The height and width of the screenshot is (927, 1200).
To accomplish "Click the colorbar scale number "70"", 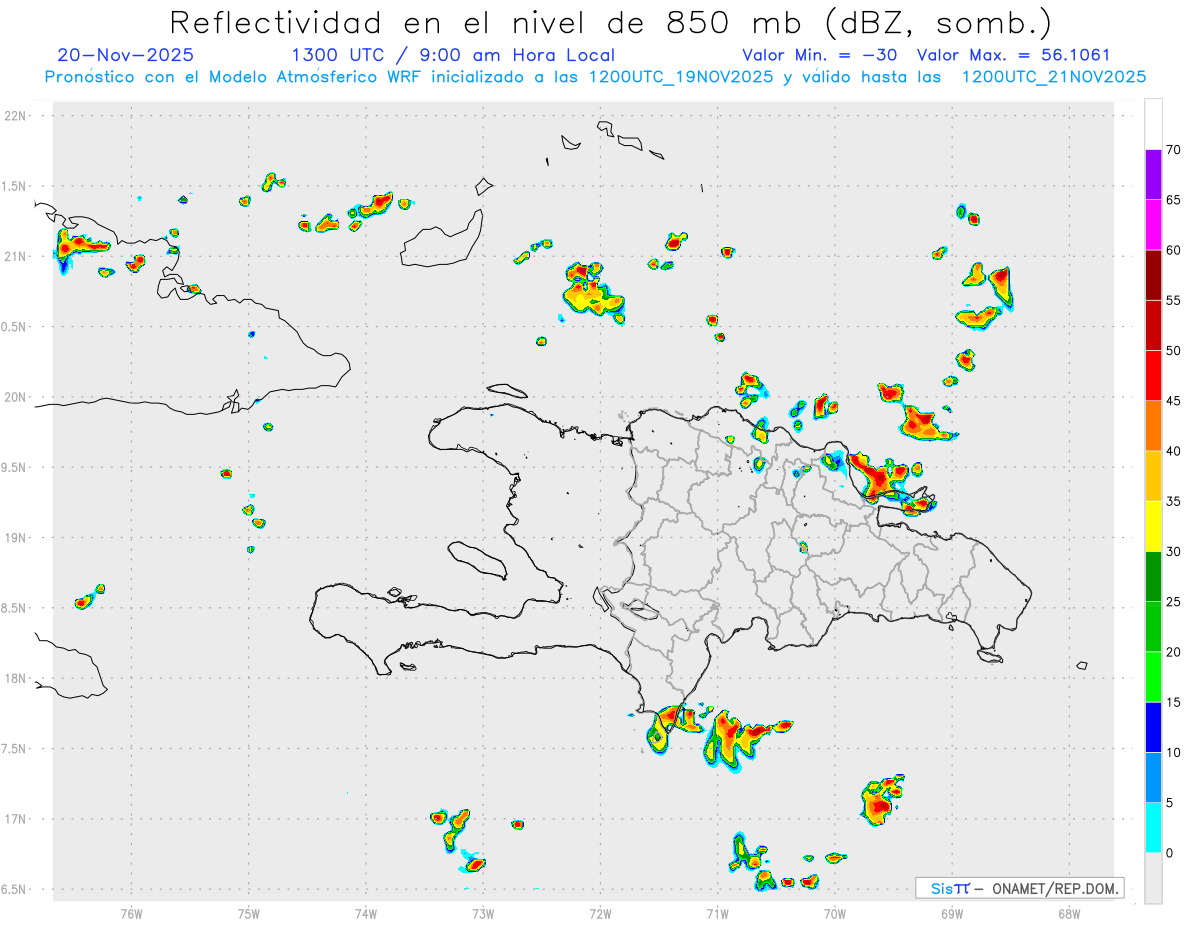I will click(x=1173, y=150).
